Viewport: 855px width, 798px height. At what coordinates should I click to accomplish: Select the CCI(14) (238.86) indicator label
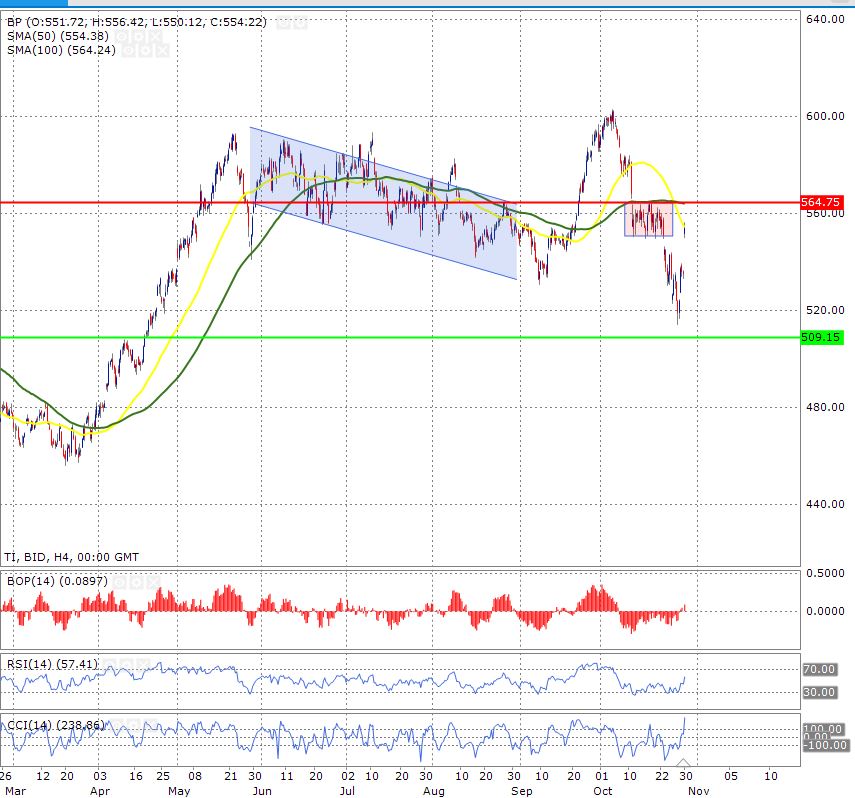[55, 725]
